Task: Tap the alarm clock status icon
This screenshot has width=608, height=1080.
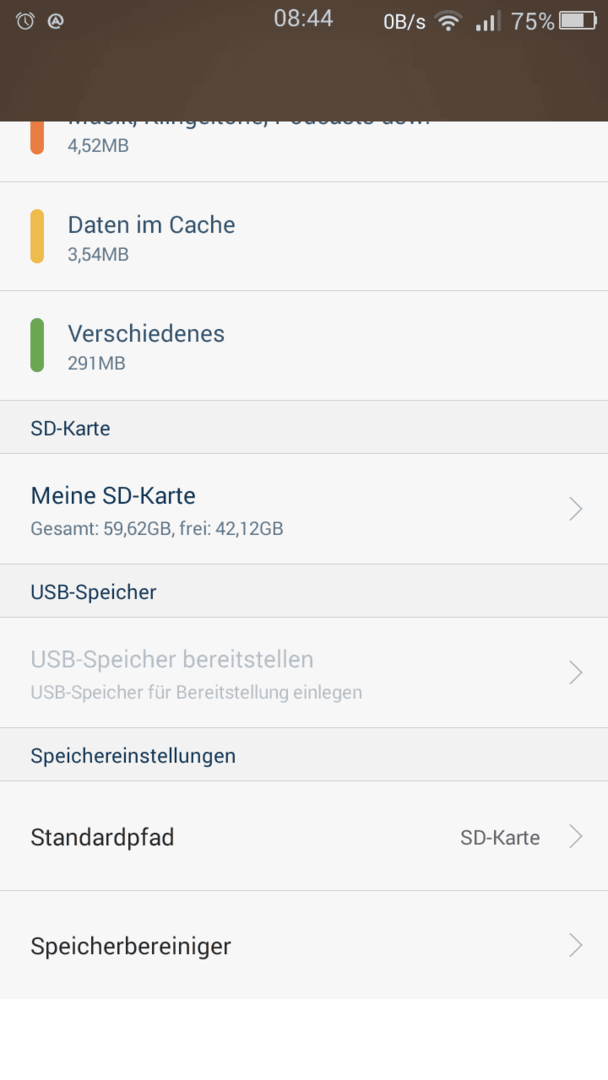Action: point(25,21)
